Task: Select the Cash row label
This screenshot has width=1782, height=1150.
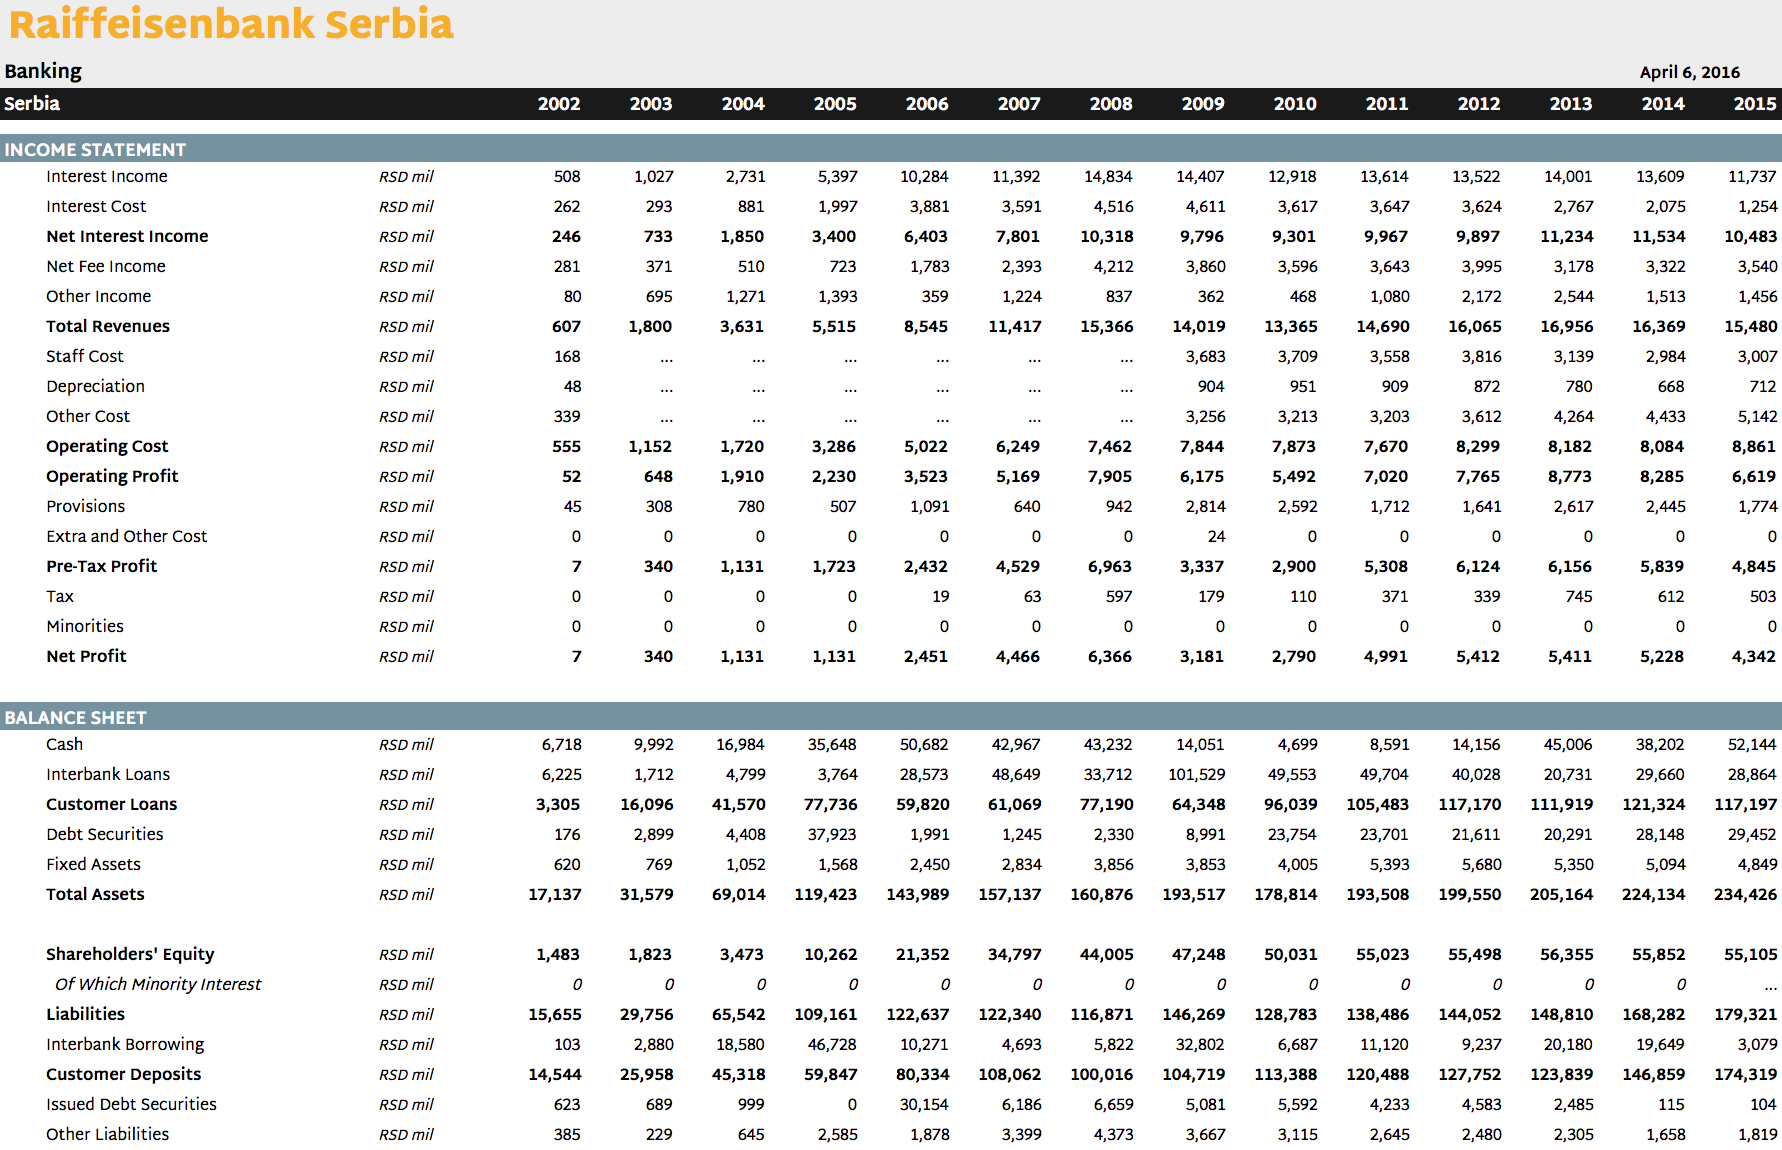Action: 64,745
